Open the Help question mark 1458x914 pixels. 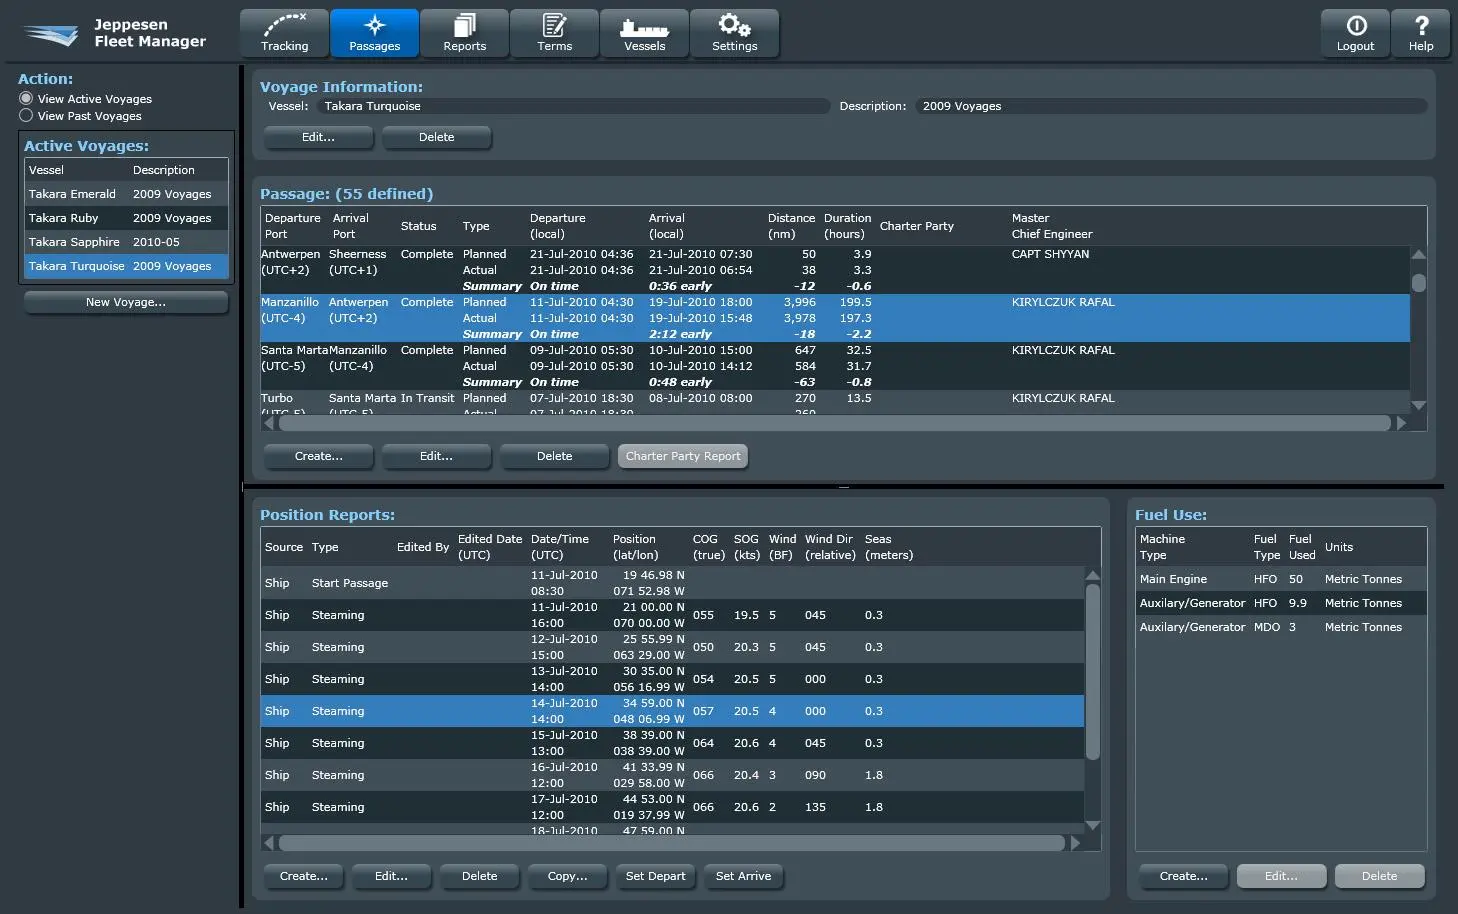coord(1421,33)
